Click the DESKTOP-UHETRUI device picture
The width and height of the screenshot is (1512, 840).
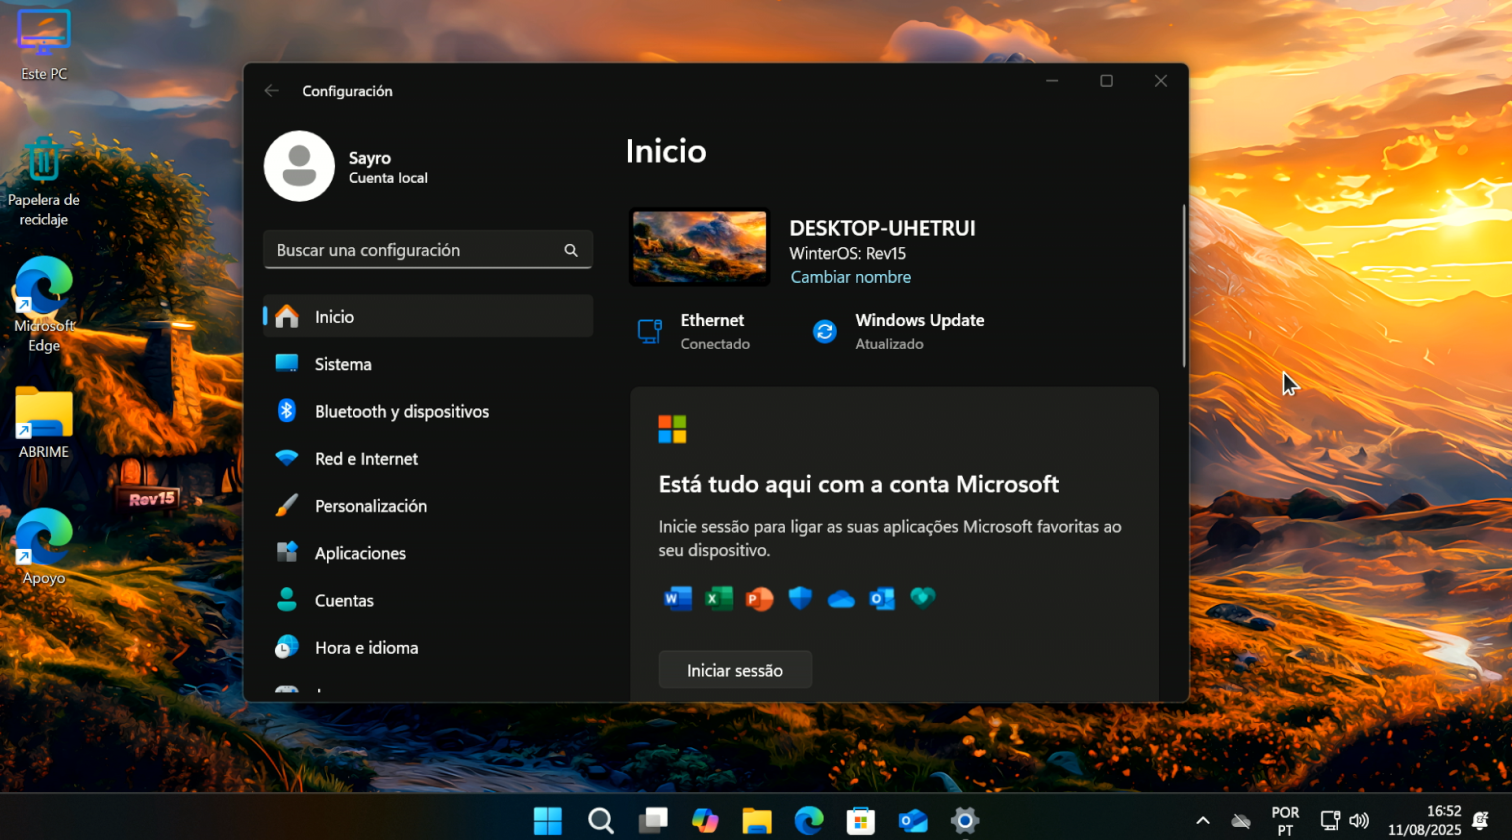click(698, 246)
